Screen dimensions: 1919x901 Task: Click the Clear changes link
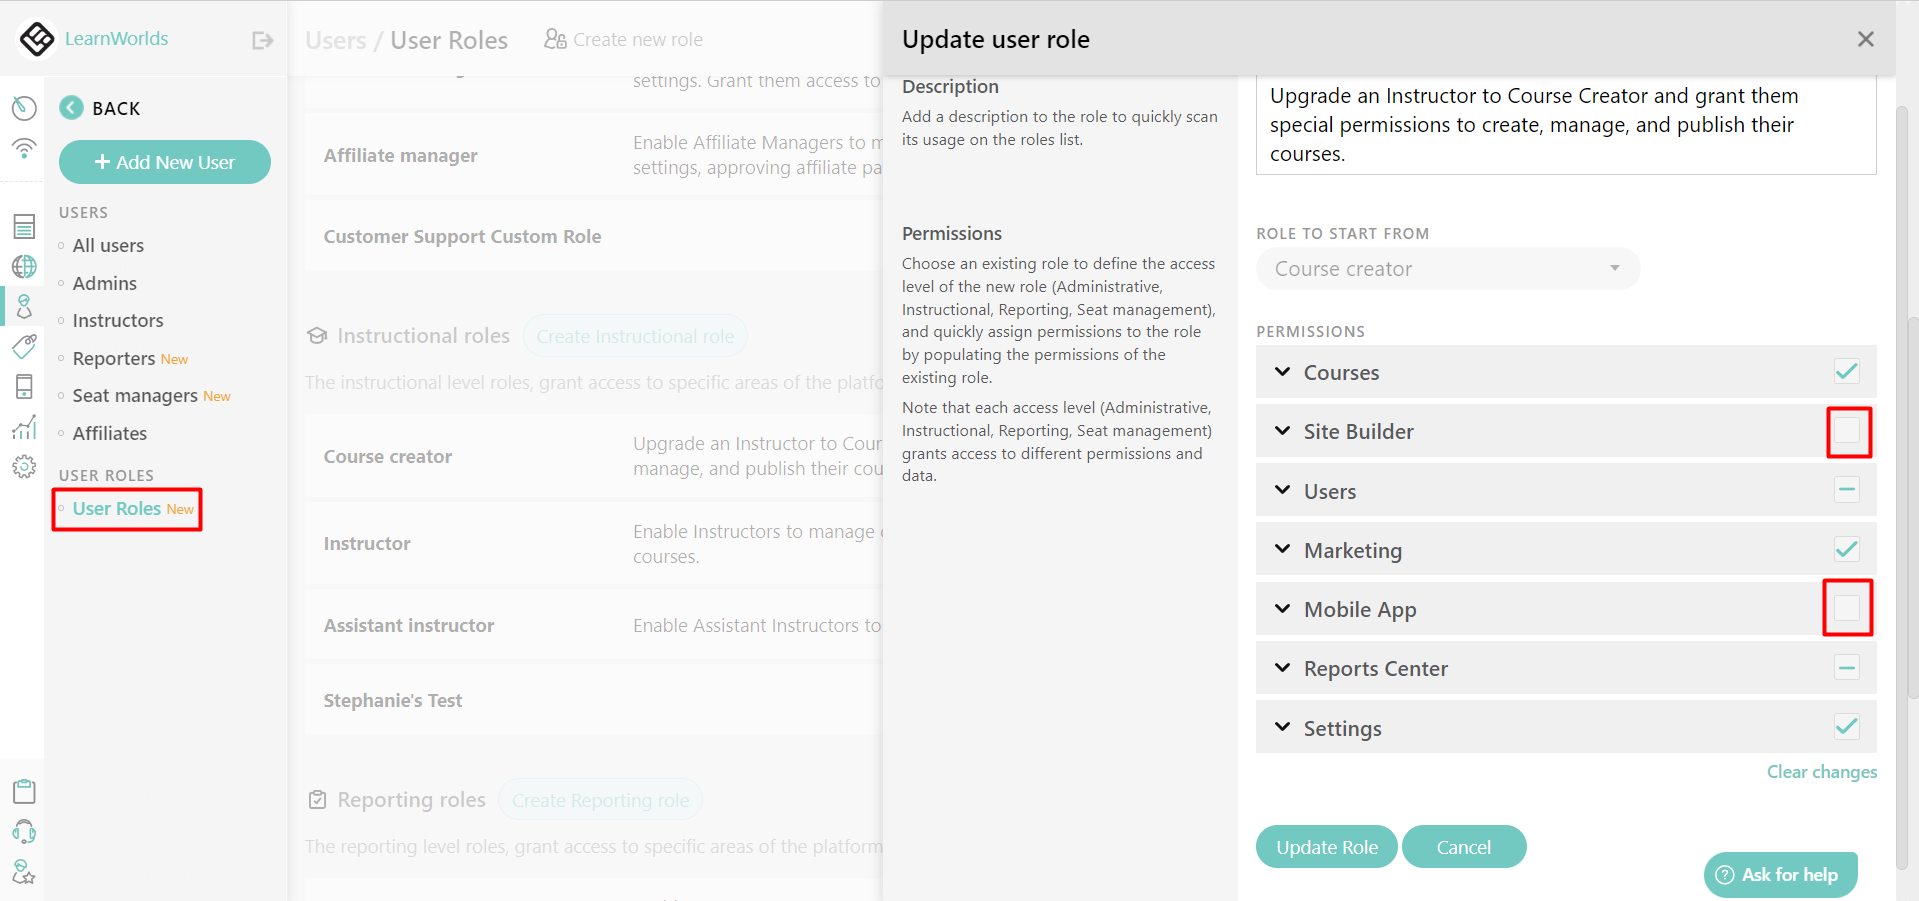[x=1821, y=771]
